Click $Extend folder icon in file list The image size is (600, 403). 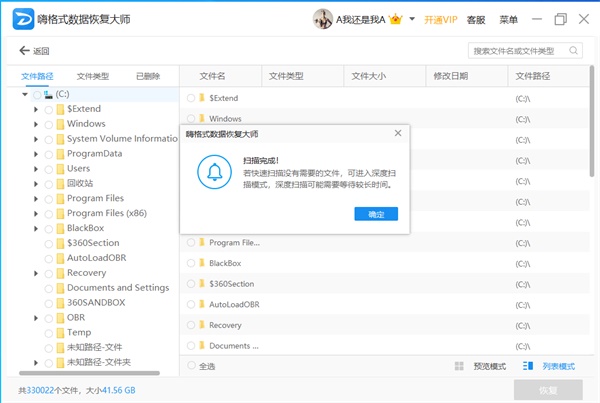click(202, 98)
